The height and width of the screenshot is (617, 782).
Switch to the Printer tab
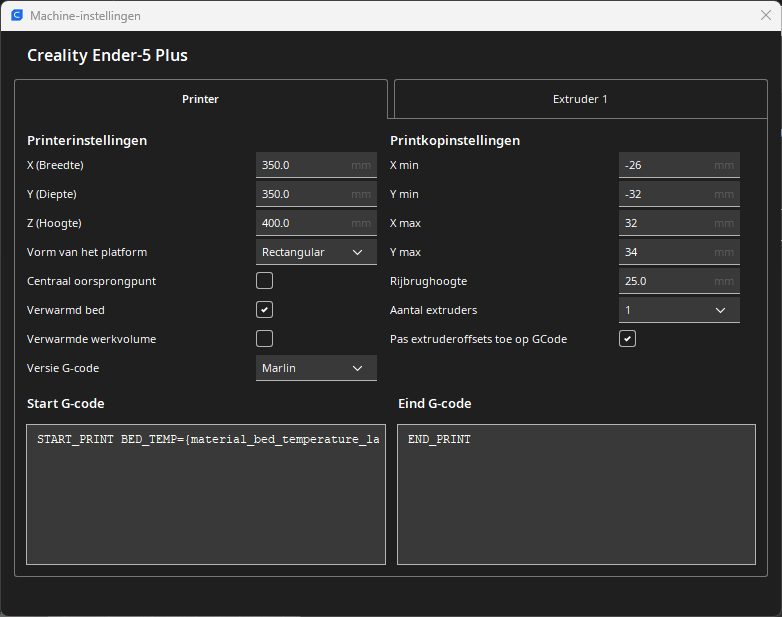tap(200, 99)
